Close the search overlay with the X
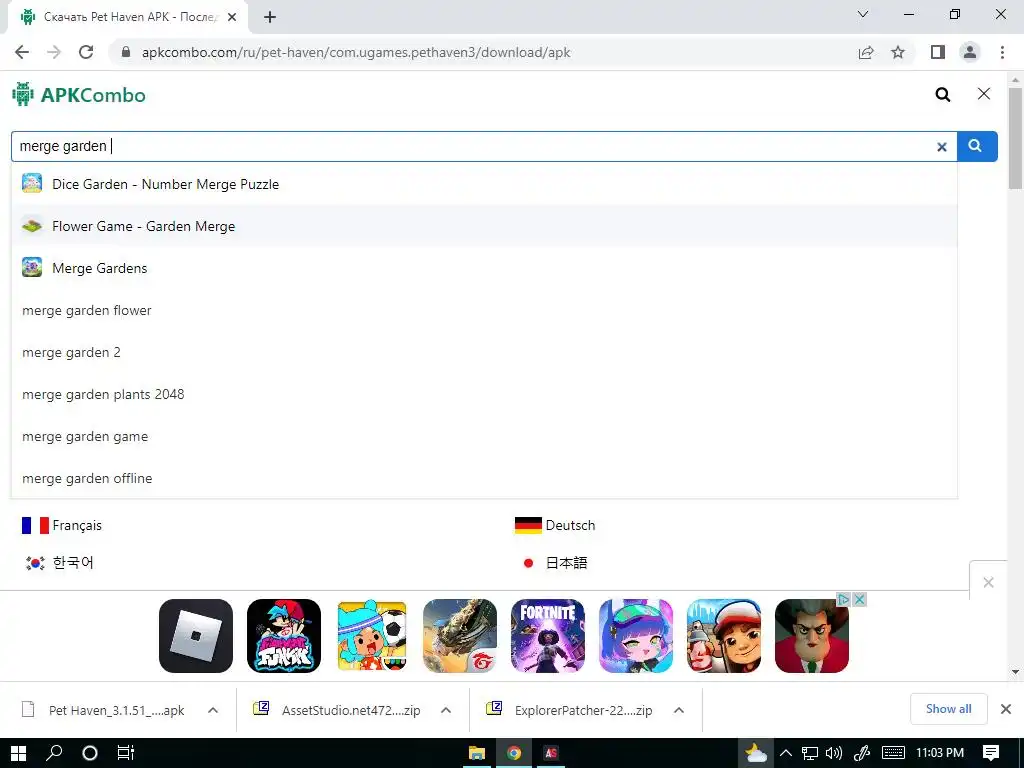 [x=984, y=94]
